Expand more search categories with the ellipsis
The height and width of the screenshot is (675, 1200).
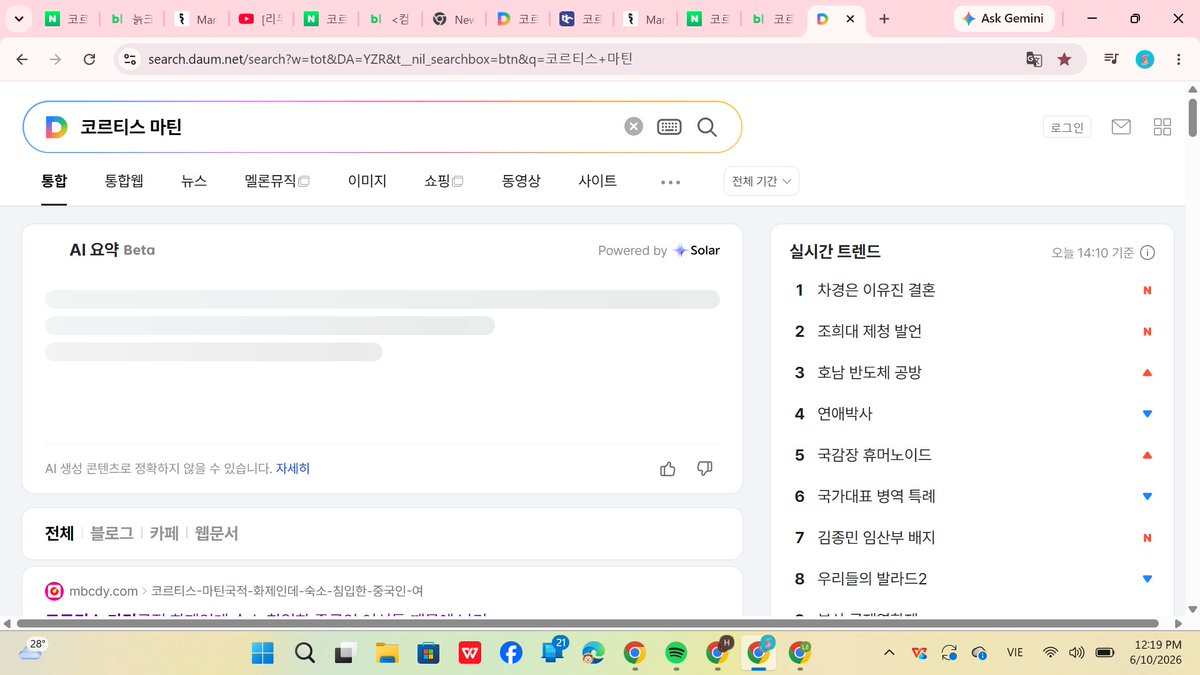coord(670,182)
